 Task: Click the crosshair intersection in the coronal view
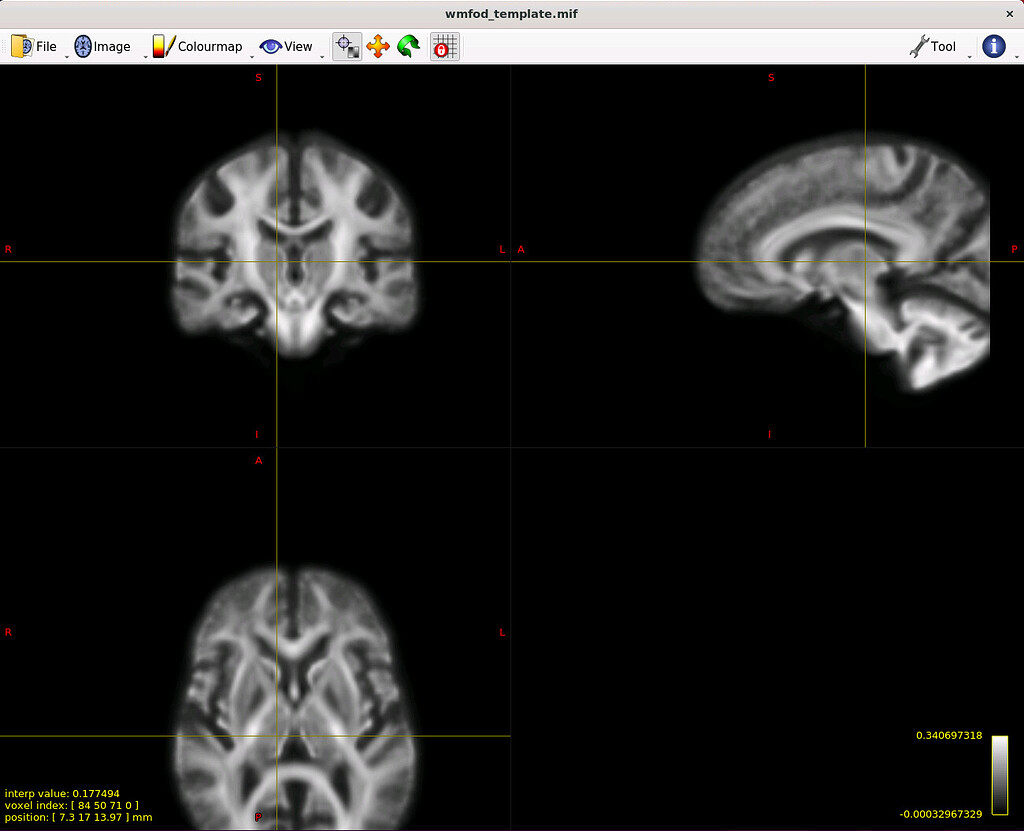(x=276, y=262)
